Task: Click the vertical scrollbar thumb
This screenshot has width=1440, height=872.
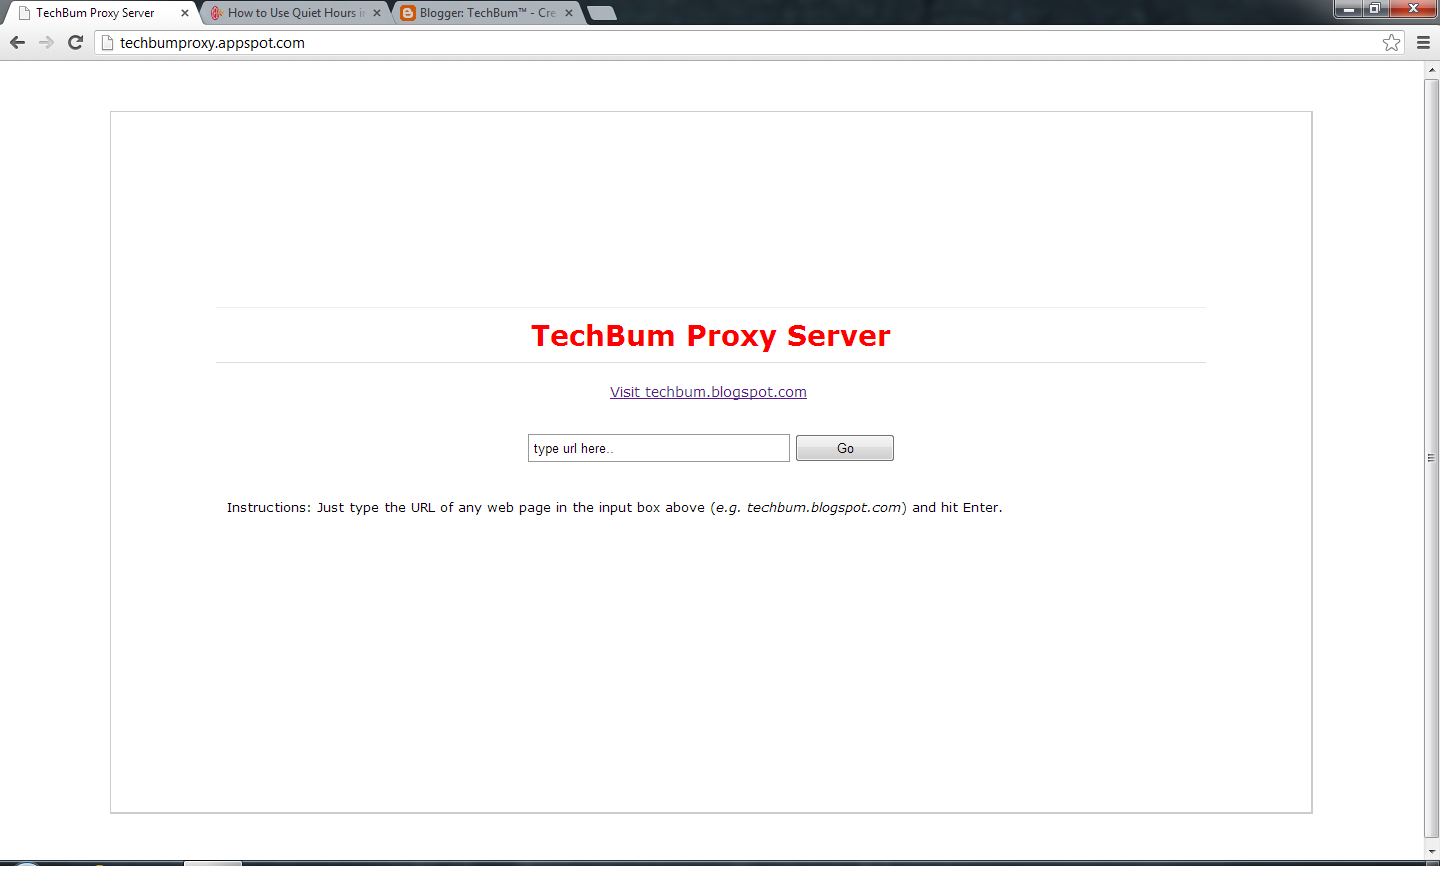Action: 1431,457
